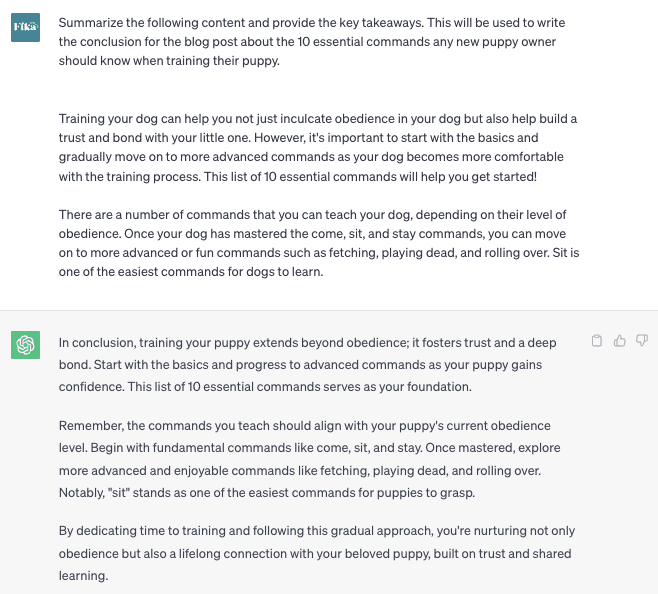This screenshot has height=594, width=658.
Task: Copy the ChatGPT response to clipboard
Action: click(597, 342)
